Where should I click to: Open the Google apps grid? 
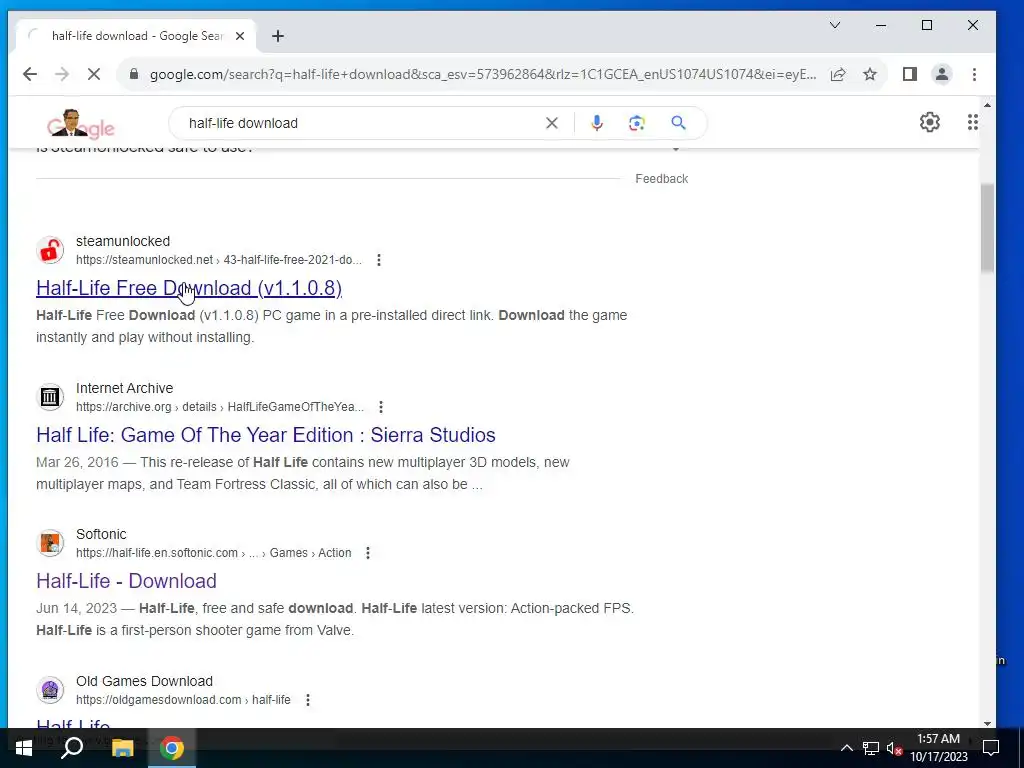coord(972,122)
